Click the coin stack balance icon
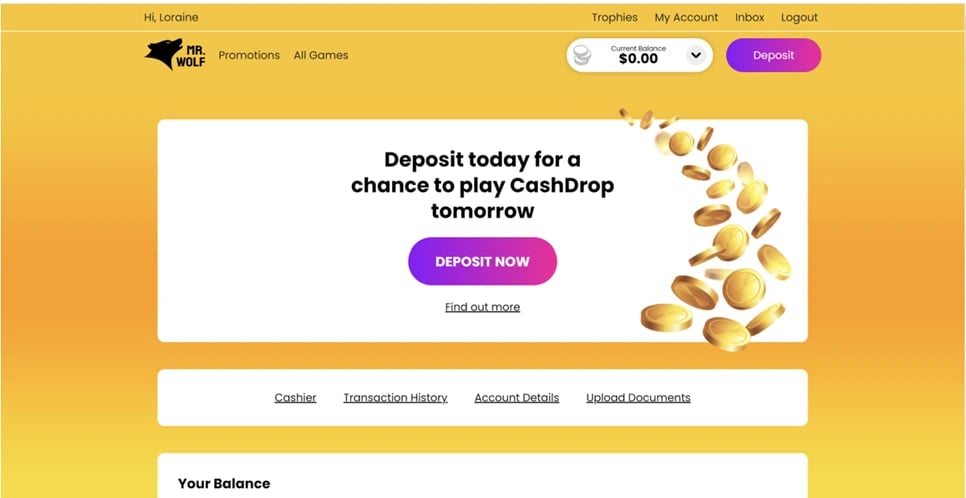 click(x=582, y=56)
